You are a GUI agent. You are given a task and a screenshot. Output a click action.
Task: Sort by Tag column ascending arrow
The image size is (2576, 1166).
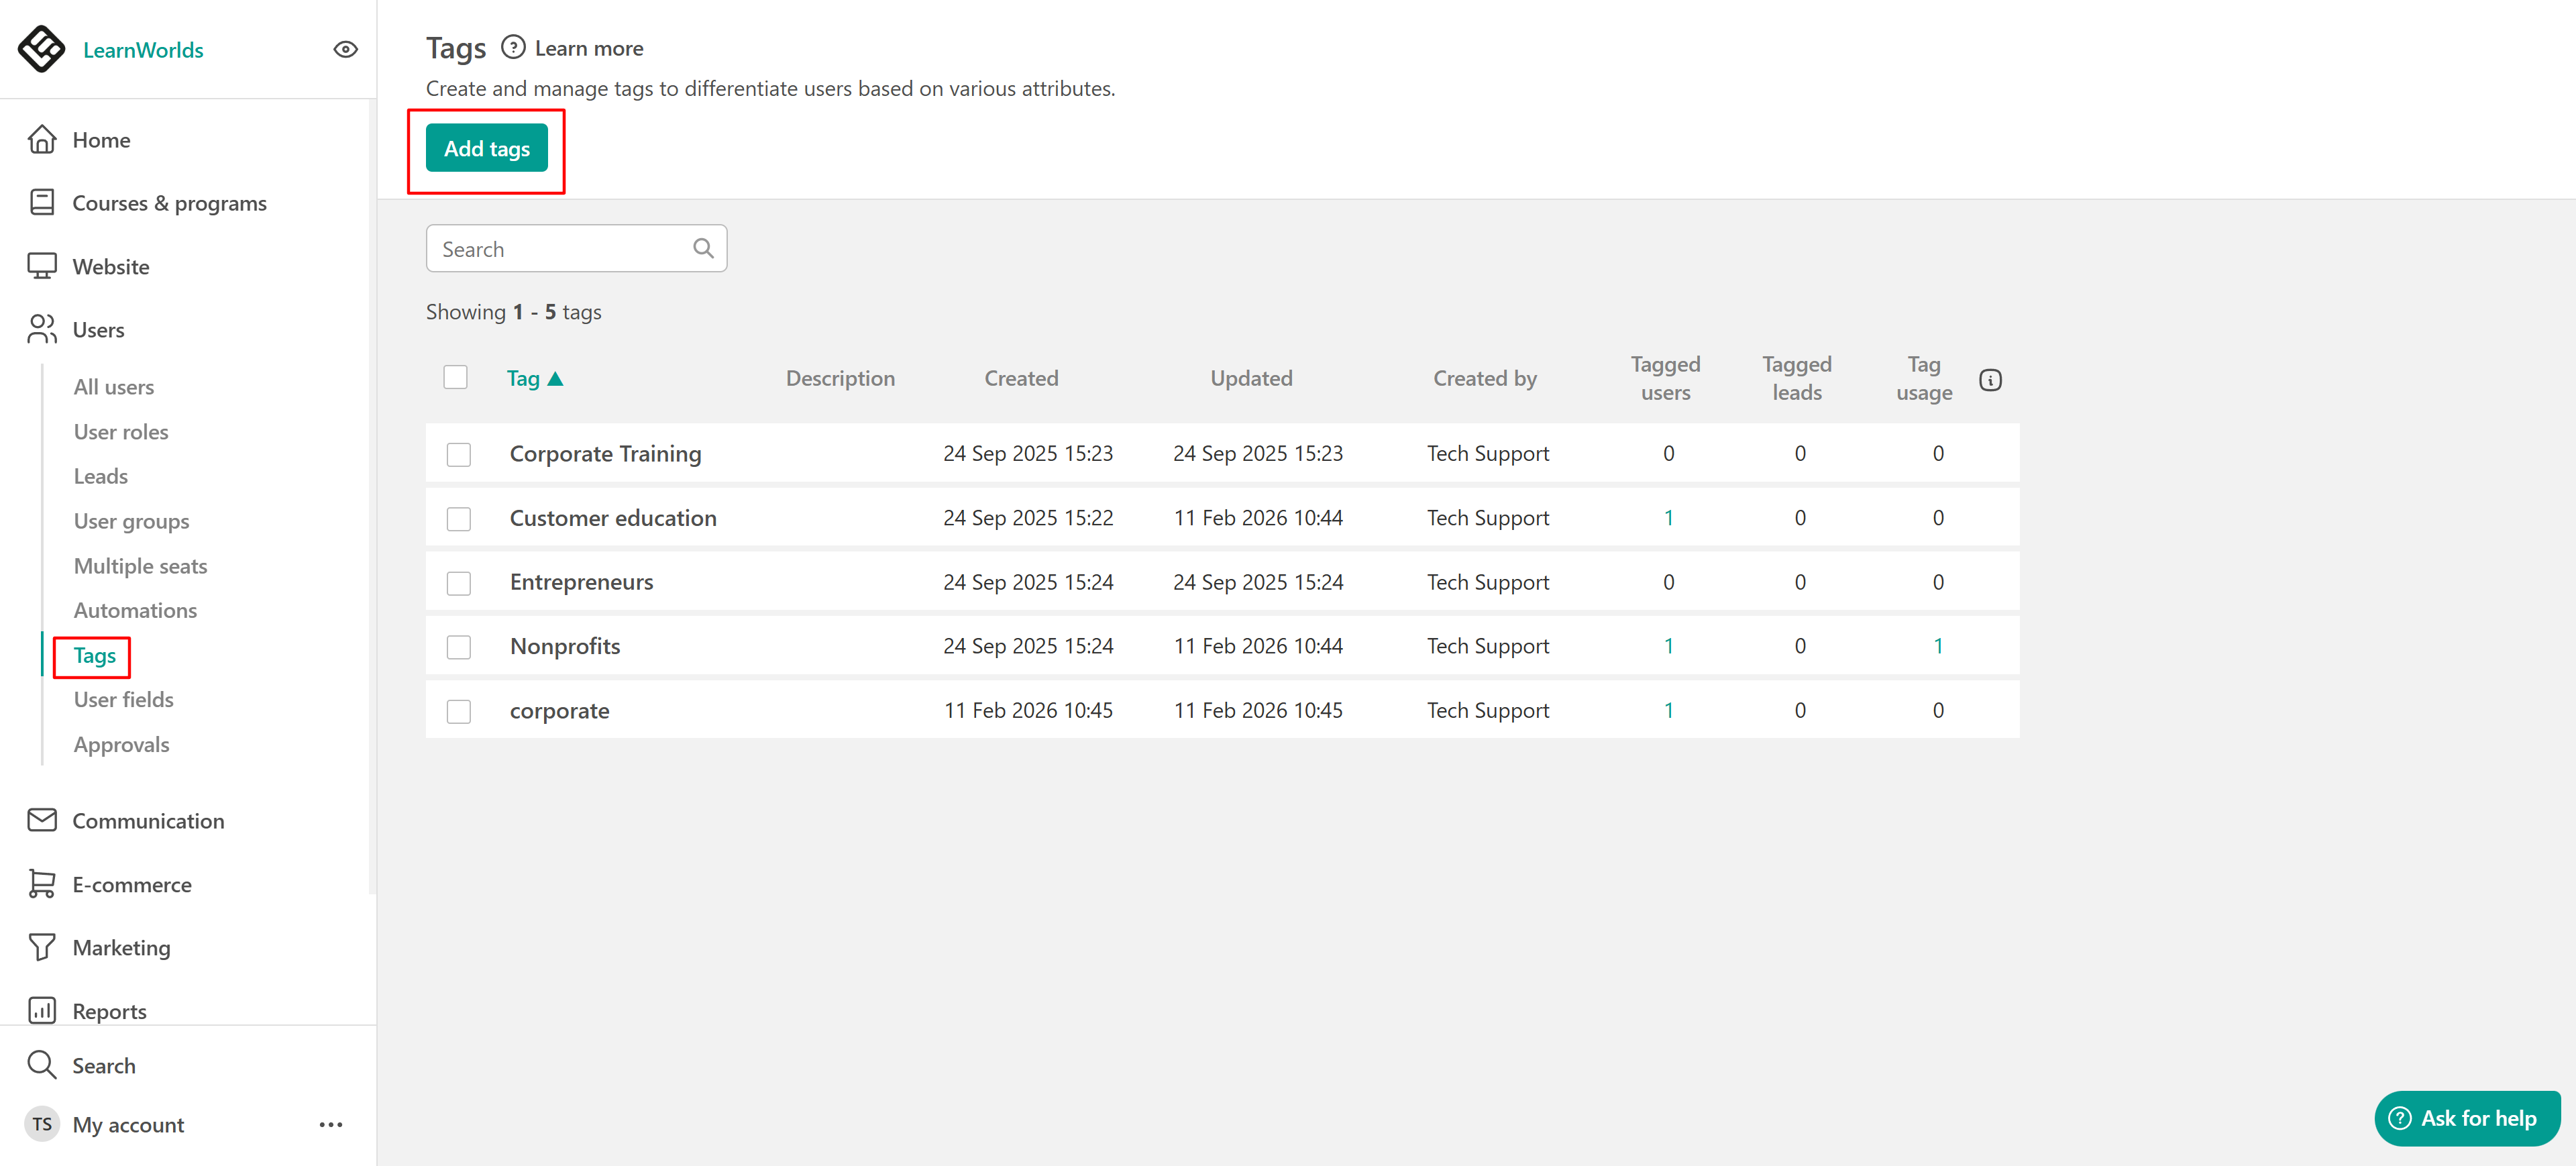click(x=556, y=378)
